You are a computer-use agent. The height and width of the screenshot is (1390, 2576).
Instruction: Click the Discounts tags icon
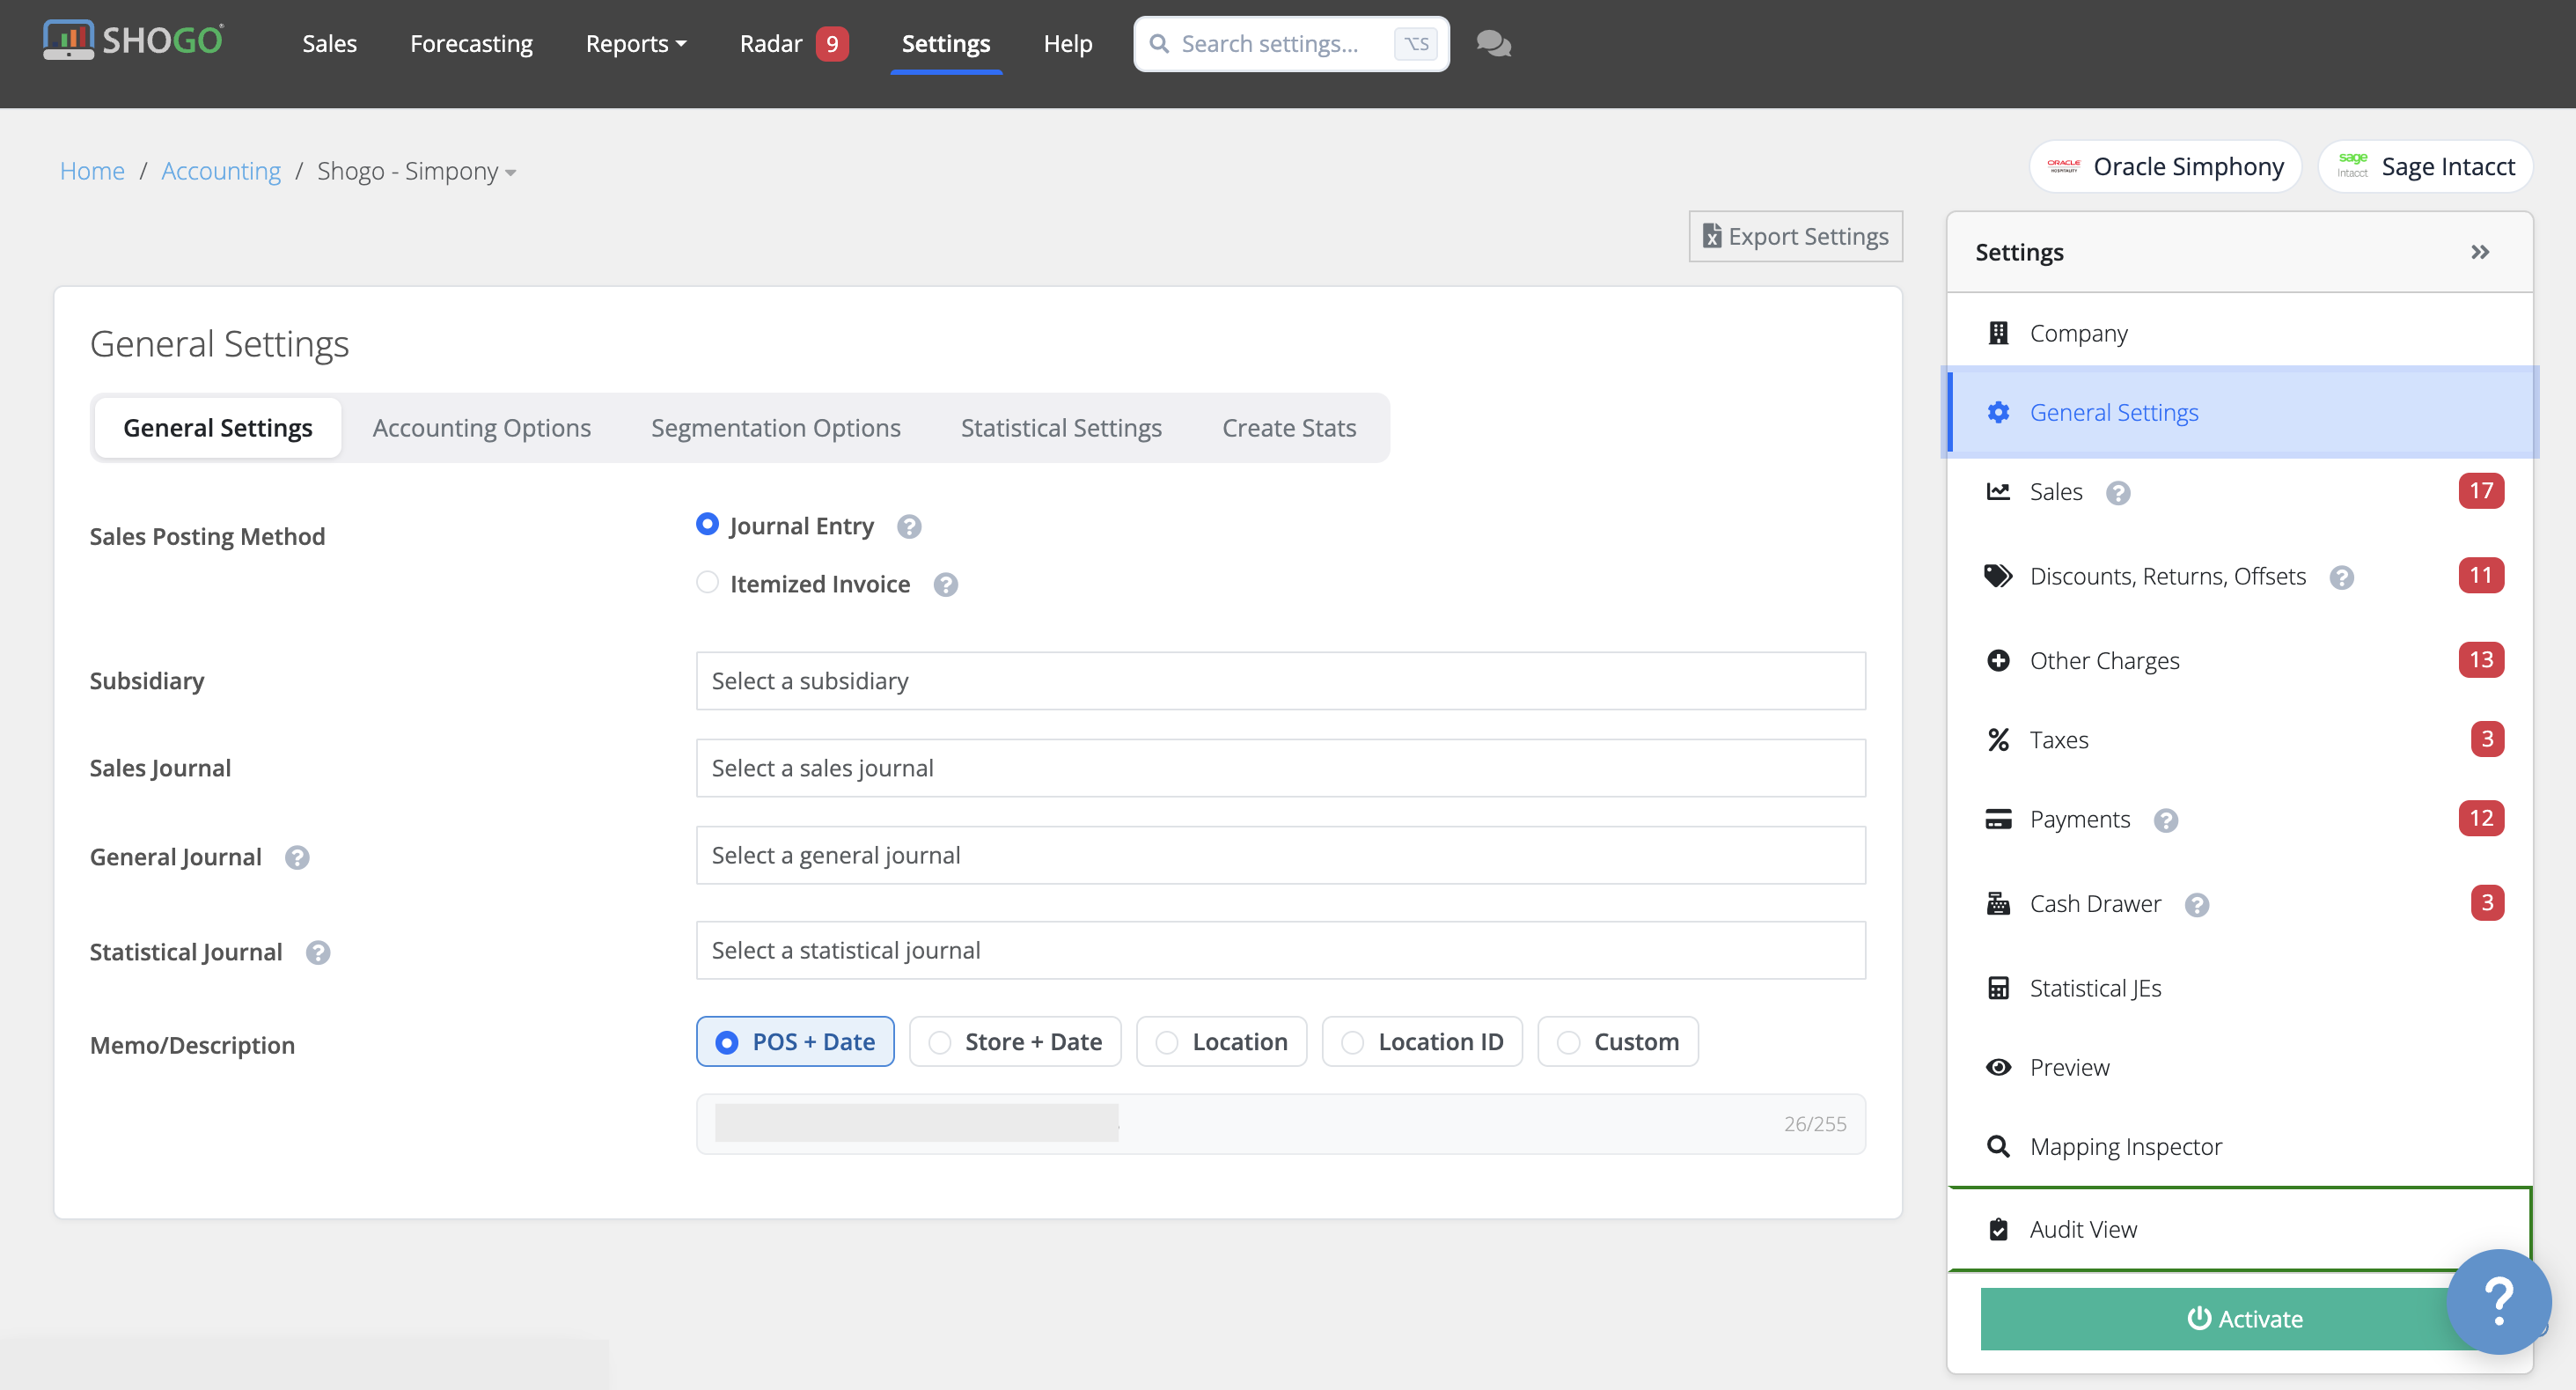tap(1998, 576)
